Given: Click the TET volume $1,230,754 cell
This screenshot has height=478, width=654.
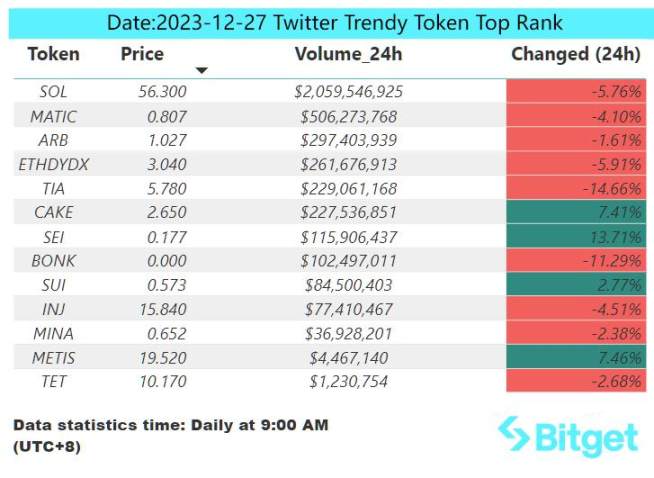Looking at the screenshot, I should tap(349, 379).
